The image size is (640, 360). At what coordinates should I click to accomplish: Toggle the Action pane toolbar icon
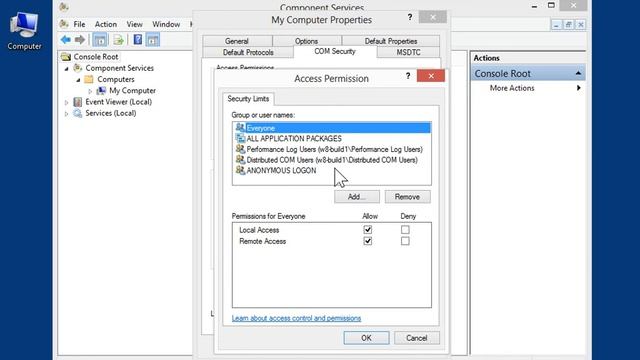153,40
